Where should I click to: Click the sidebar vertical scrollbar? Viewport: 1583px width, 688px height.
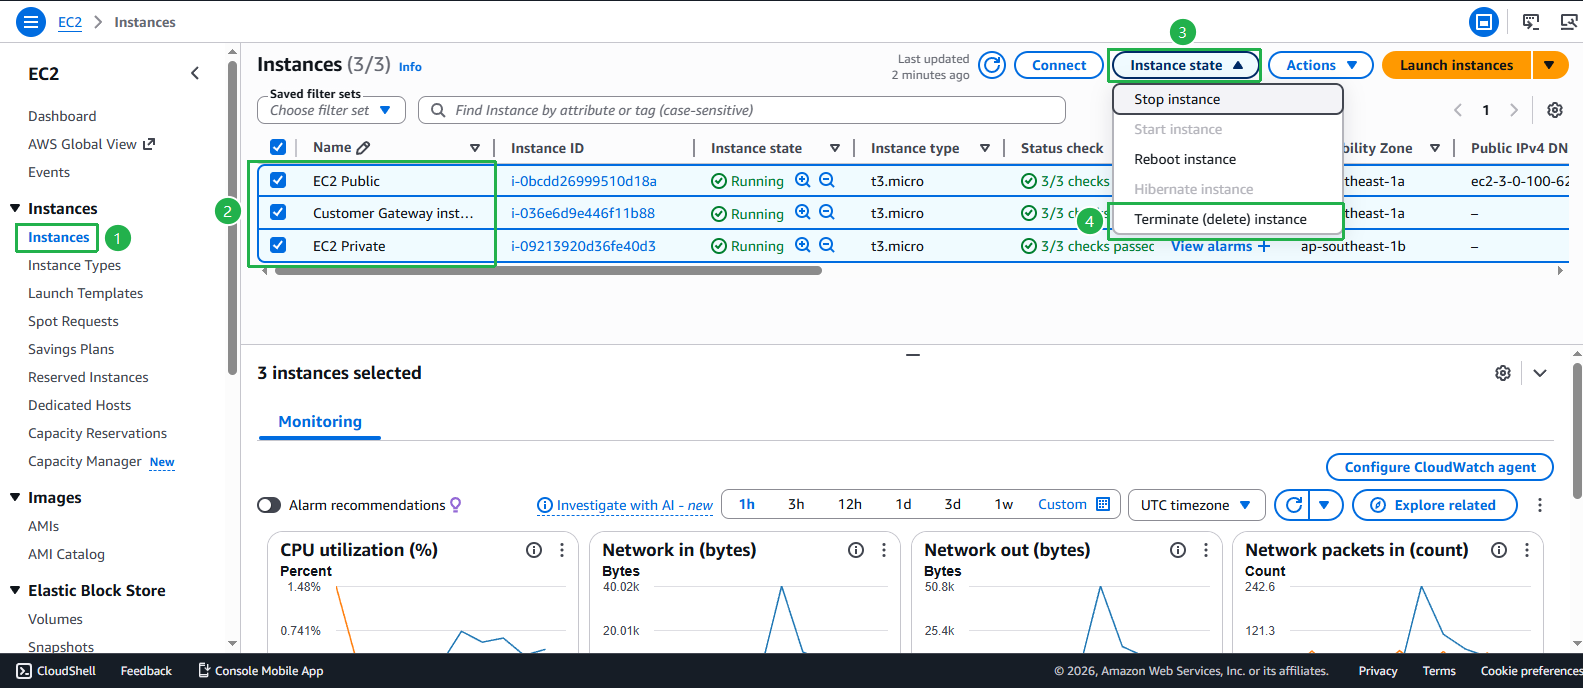233,220
